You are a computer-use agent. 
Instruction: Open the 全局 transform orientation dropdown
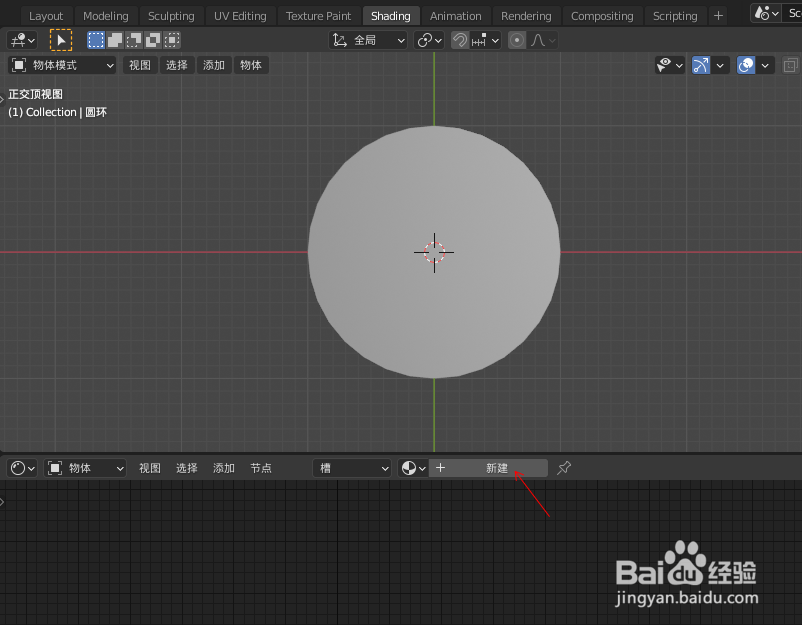pos(368,40)
